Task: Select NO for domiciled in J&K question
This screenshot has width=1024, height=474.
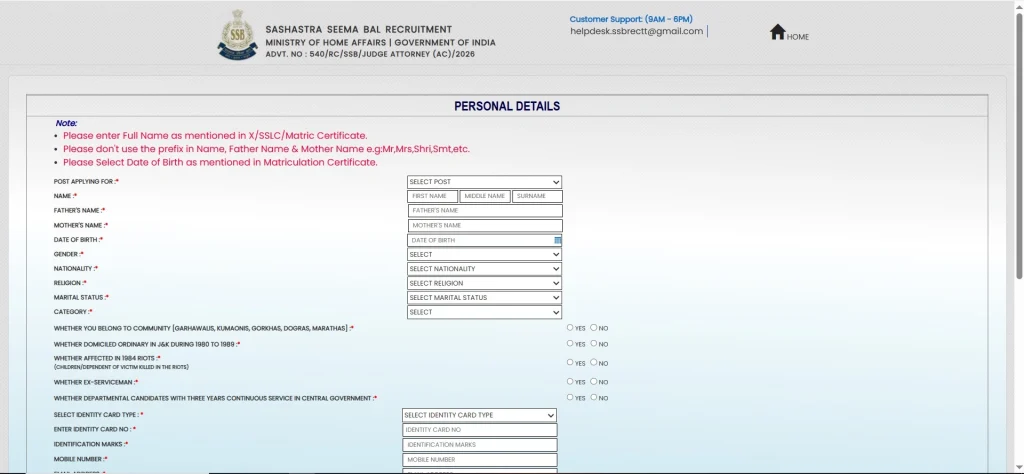Action: pos(594,343)
